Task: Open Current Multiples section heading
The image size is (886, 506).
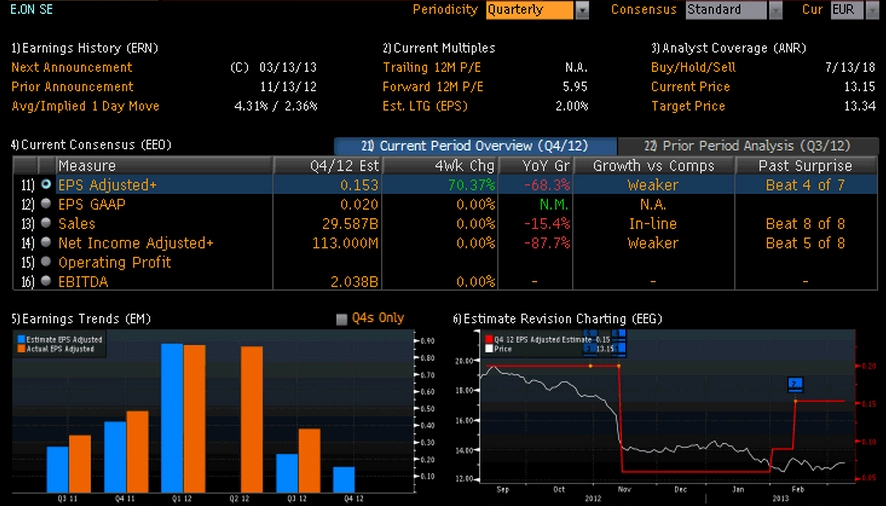Action: 439,48
